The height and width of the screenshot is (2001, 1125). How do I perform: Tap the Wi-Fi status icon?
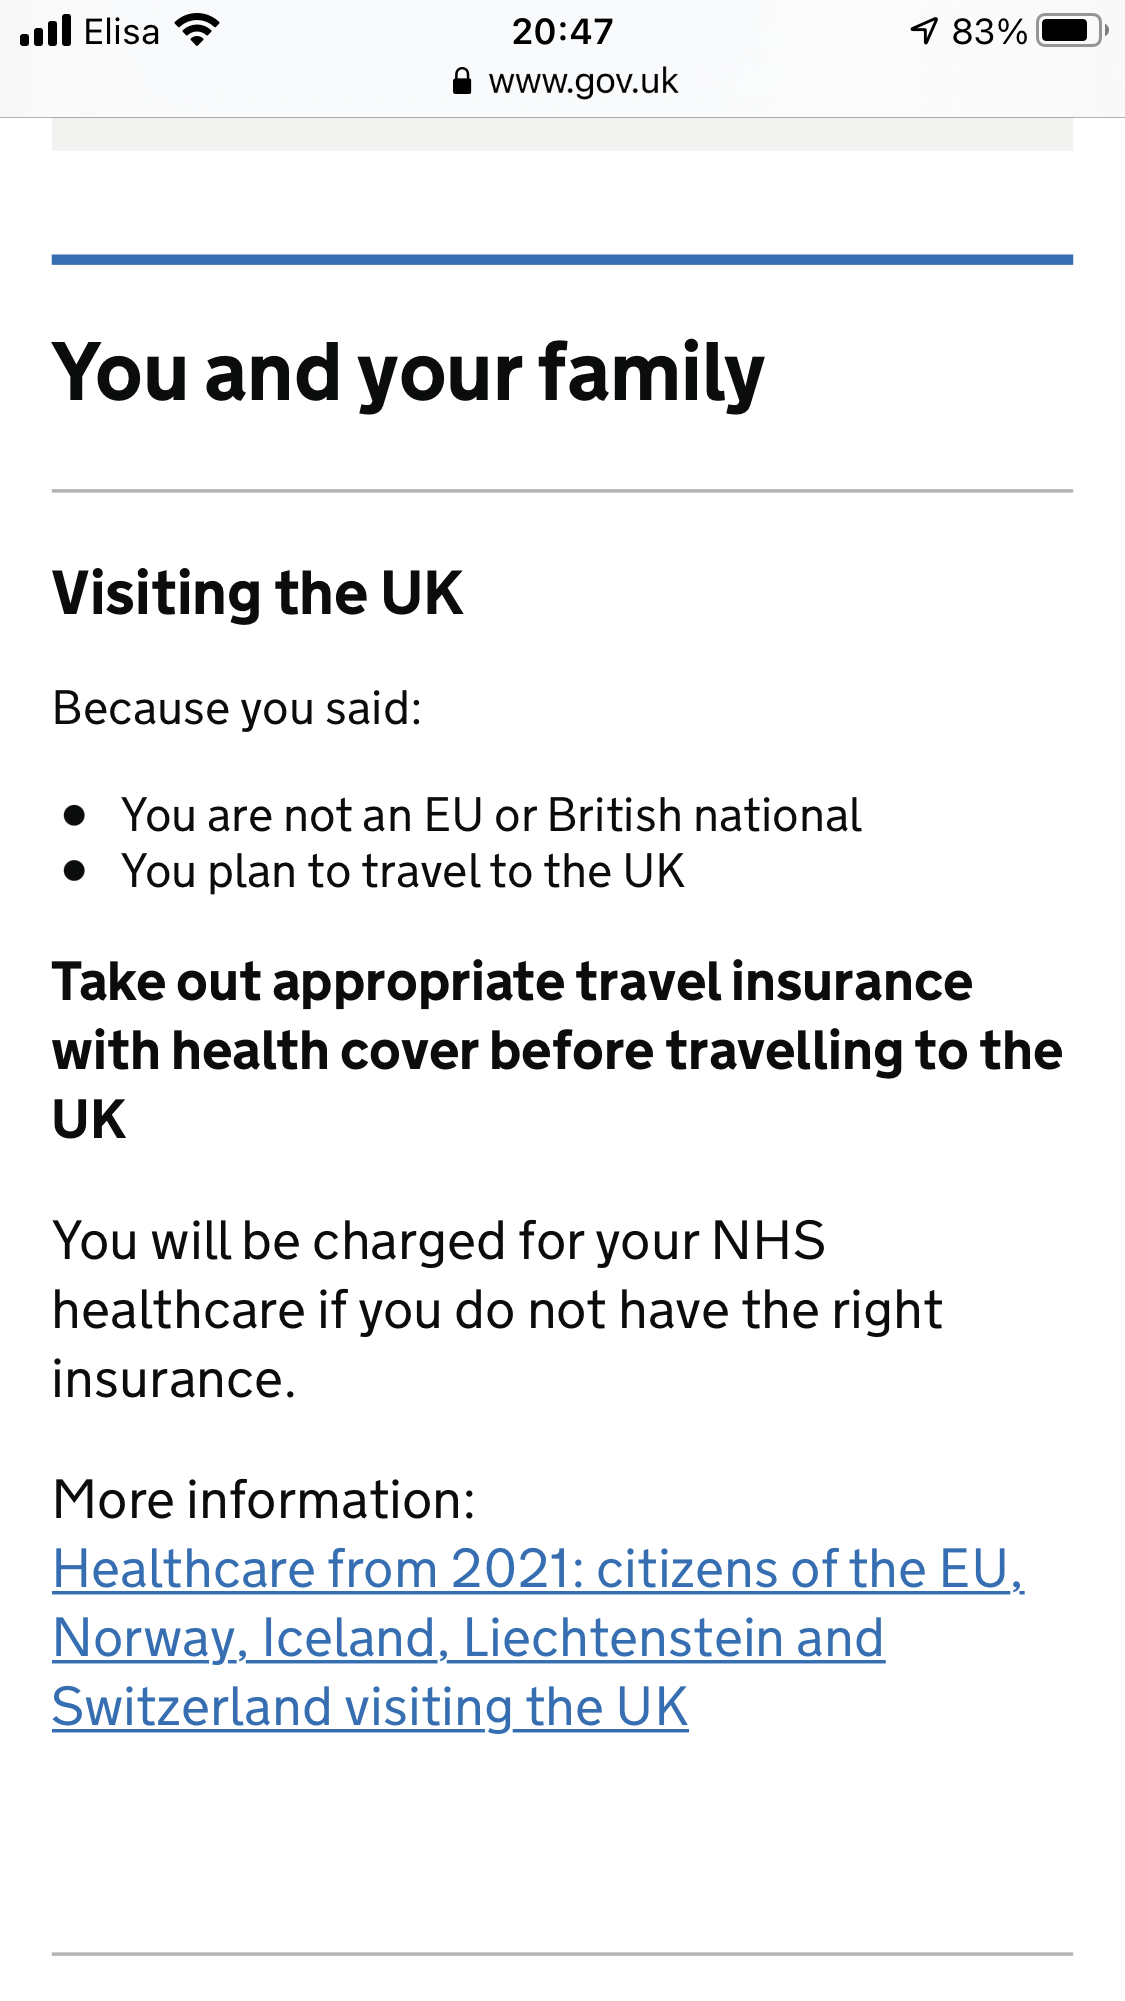point(197,31)
